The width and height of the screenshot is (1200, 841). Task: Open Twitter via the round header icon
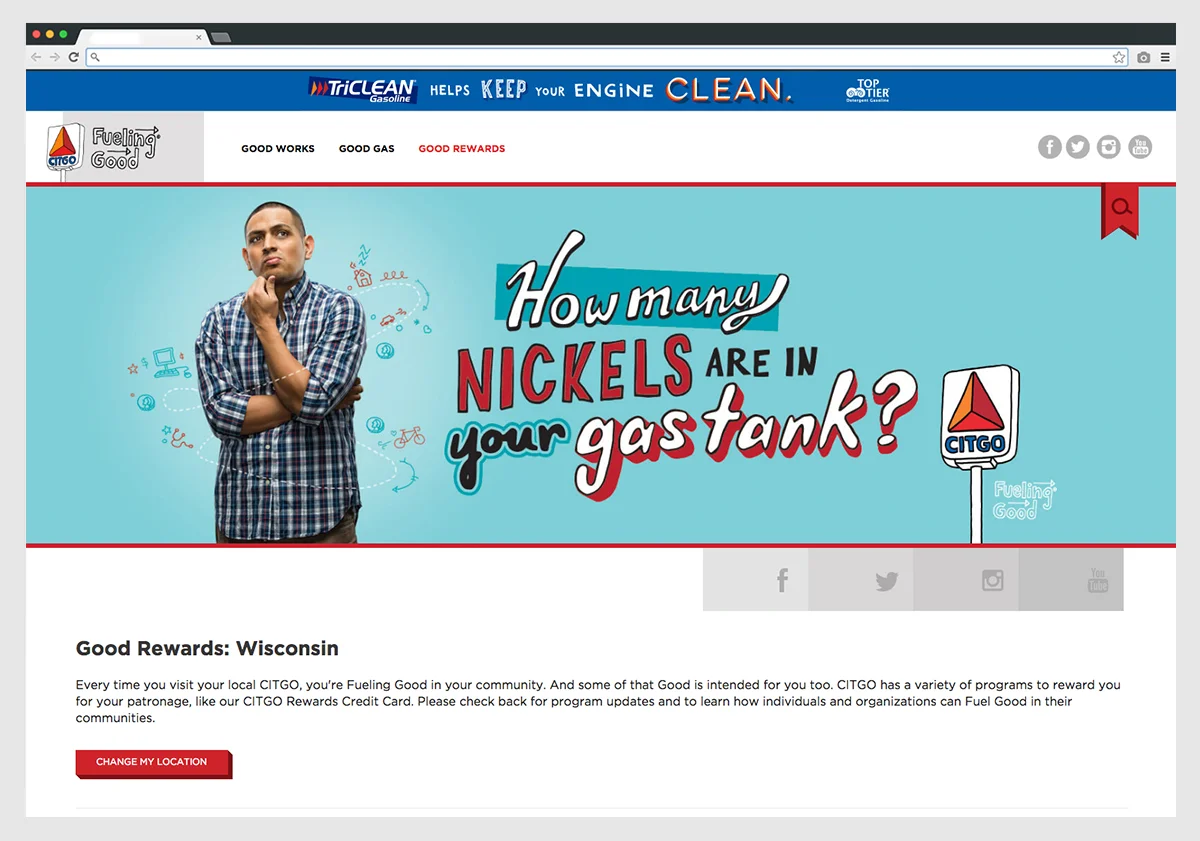pyautogui.click(x=1077, y=147)
